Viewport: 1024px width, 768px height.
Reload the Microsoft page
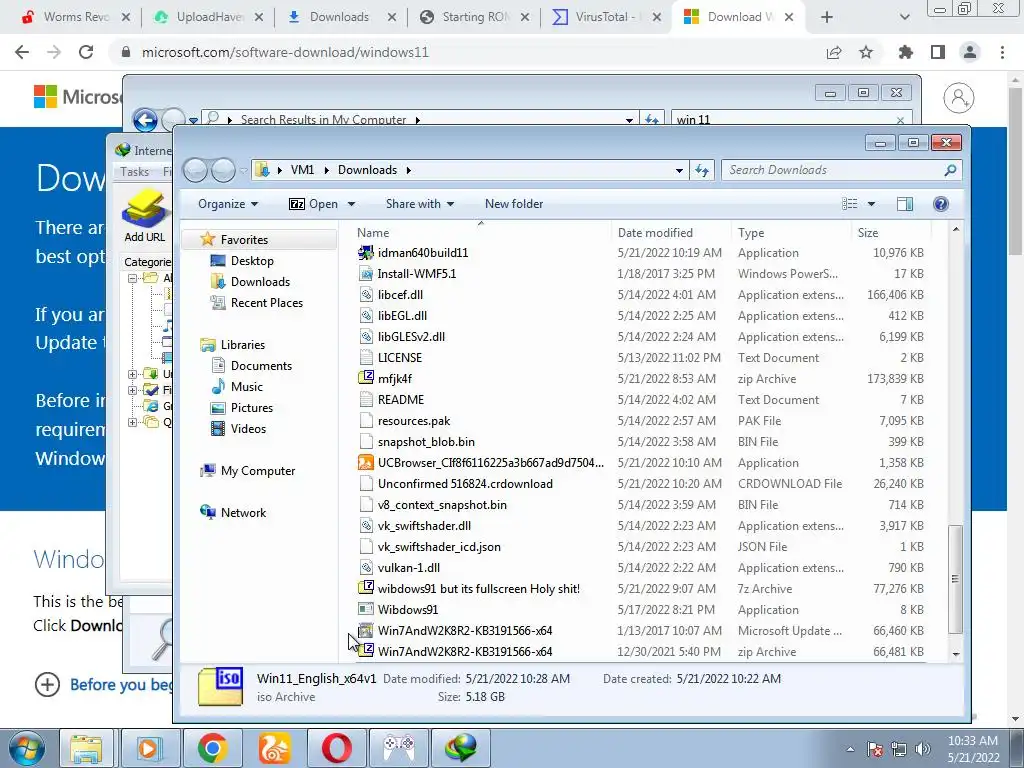(x=86, y=52)
